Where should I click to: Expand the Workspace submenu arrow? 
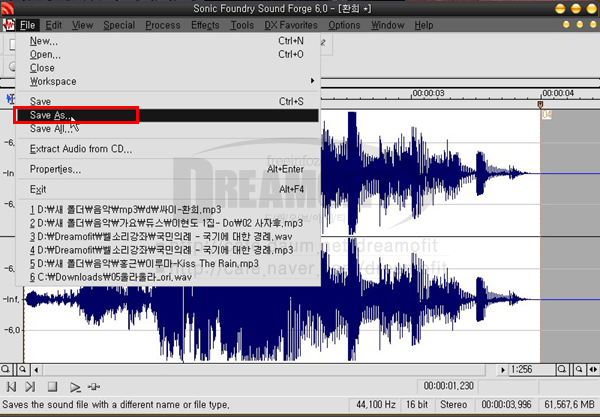tap(312, 81)
